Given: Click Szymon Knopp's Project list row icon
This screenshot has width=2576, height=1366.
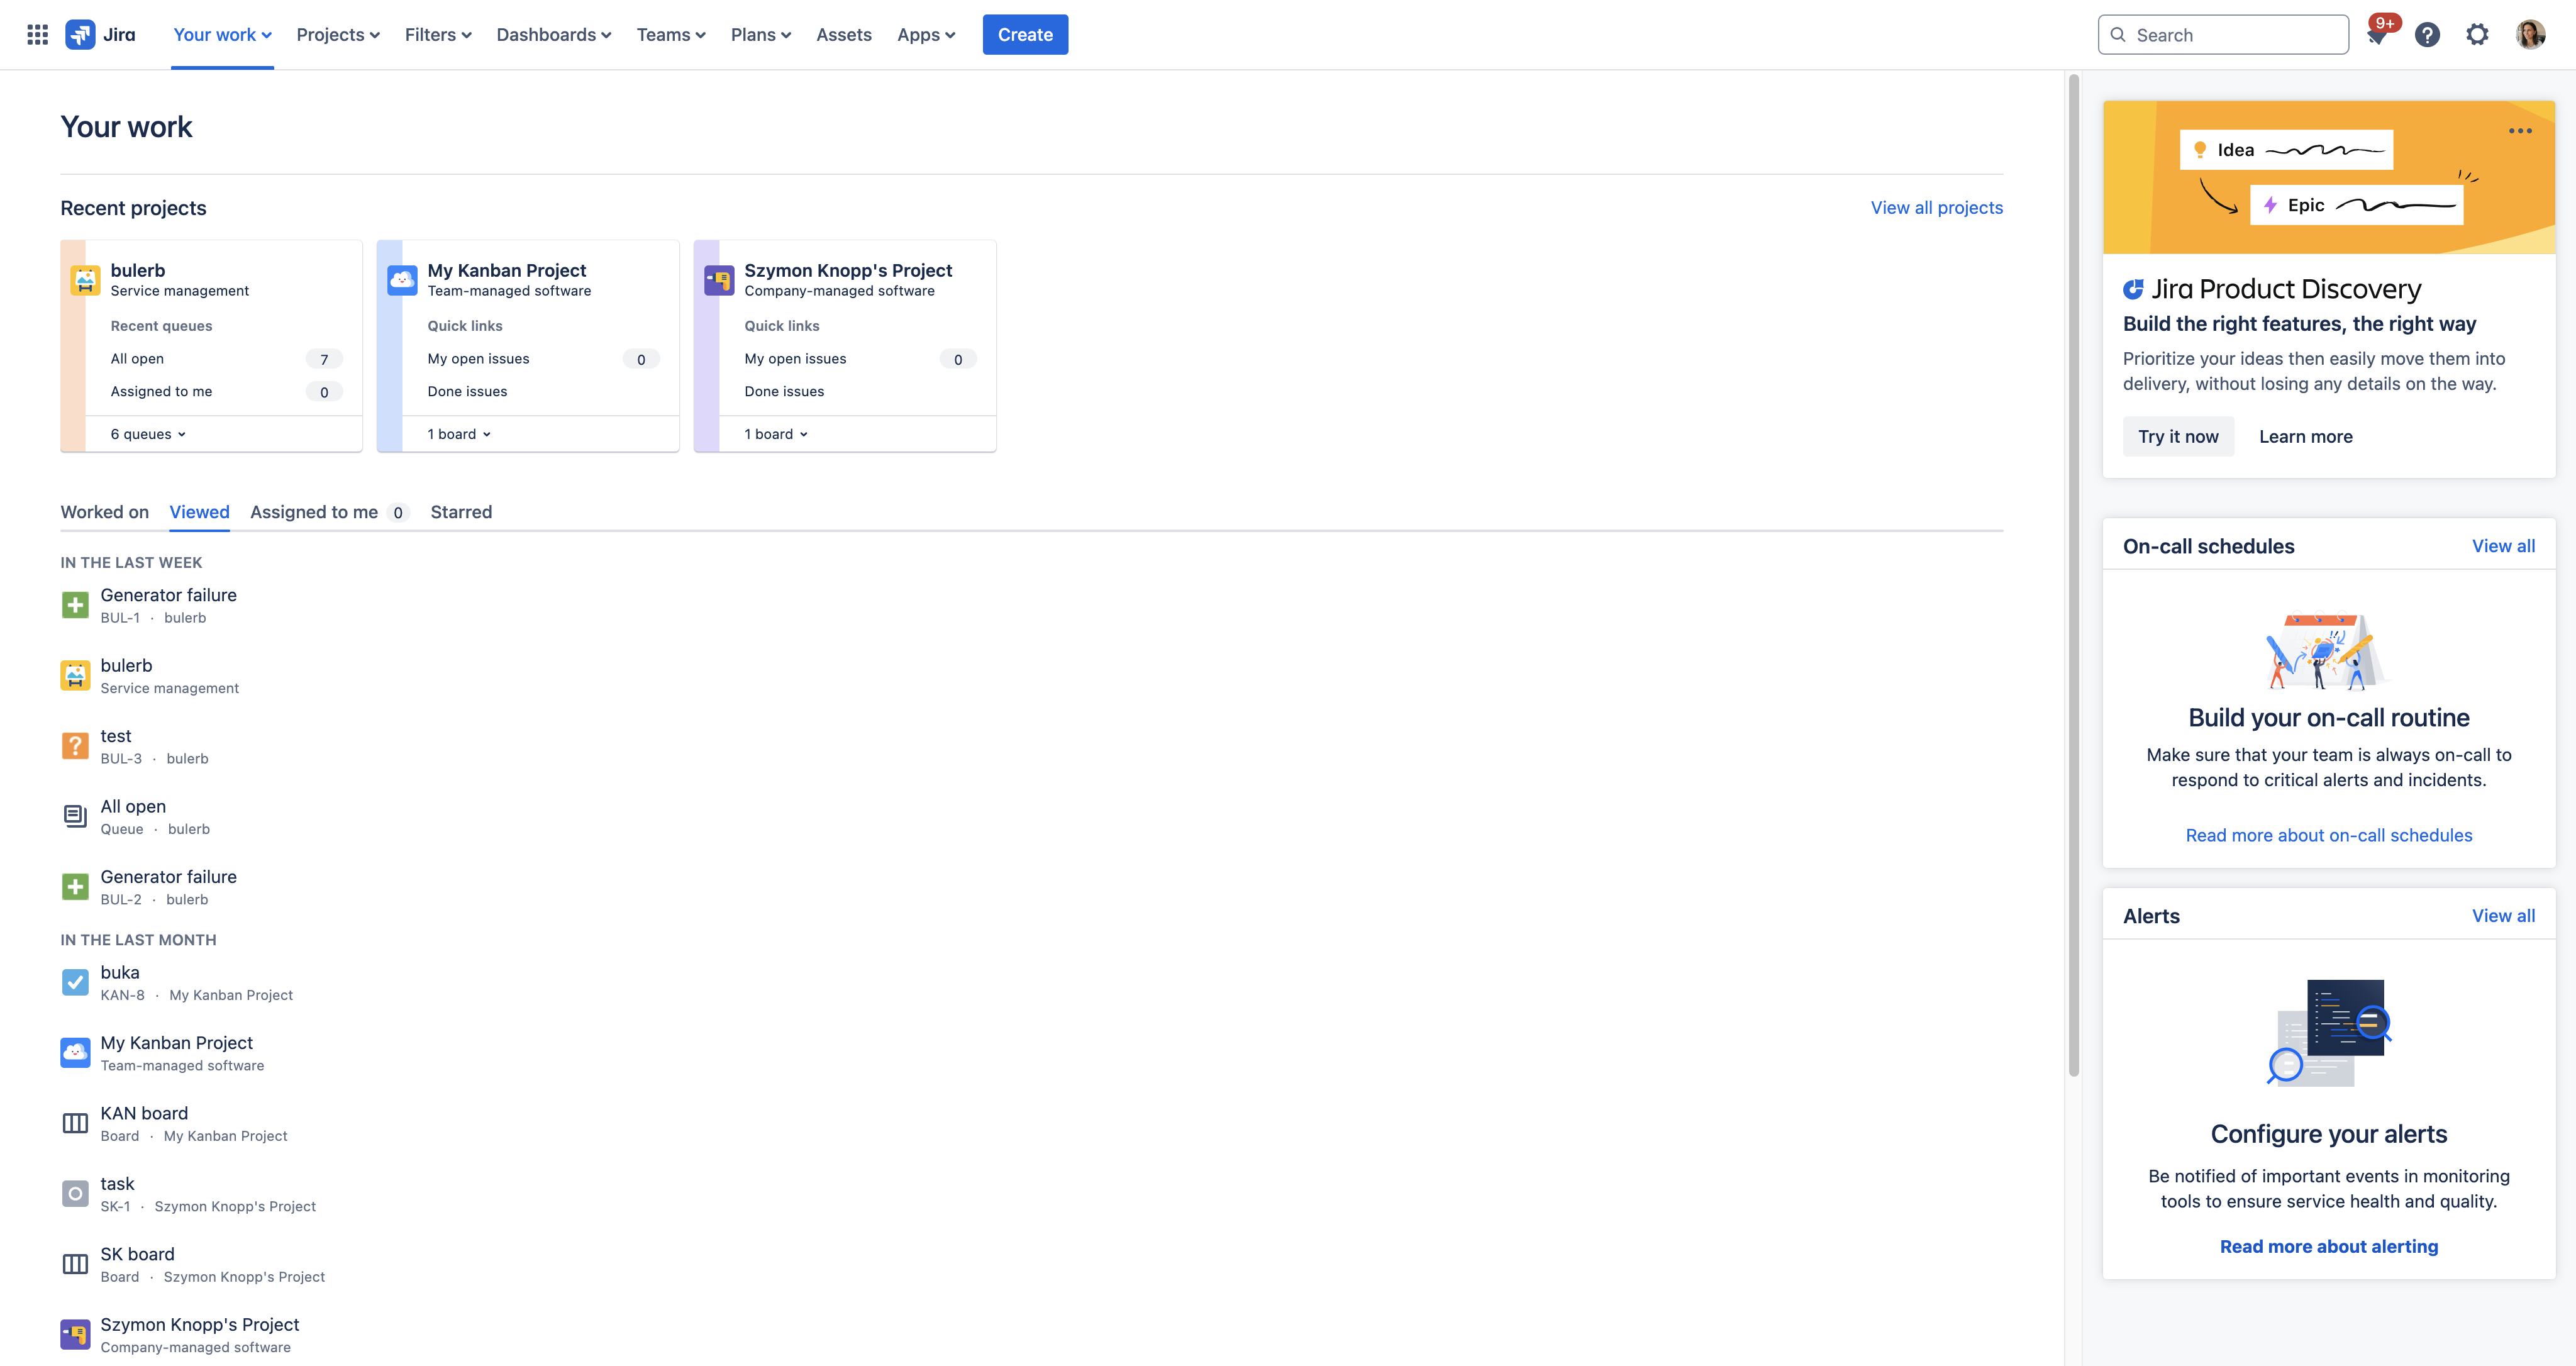Looking at the screenshot, I should [75, 1335].
